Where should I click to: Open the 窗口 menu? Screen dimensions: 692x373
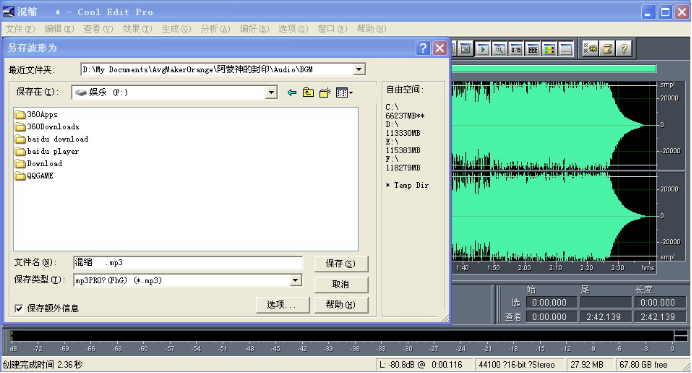point(332,29)
